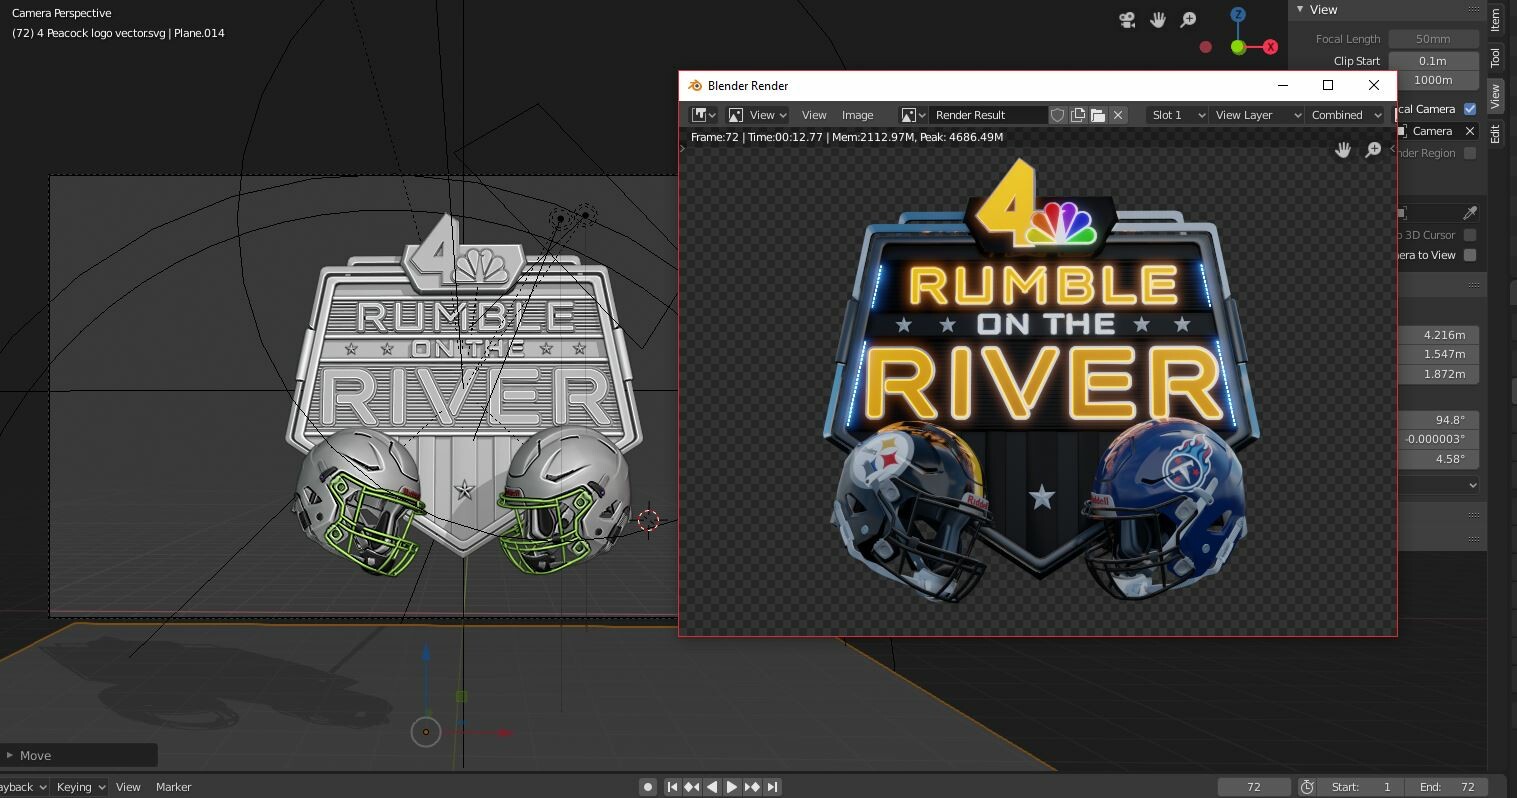
Task: Open the Blender Render window logo icon
Action: click(695, 86)
